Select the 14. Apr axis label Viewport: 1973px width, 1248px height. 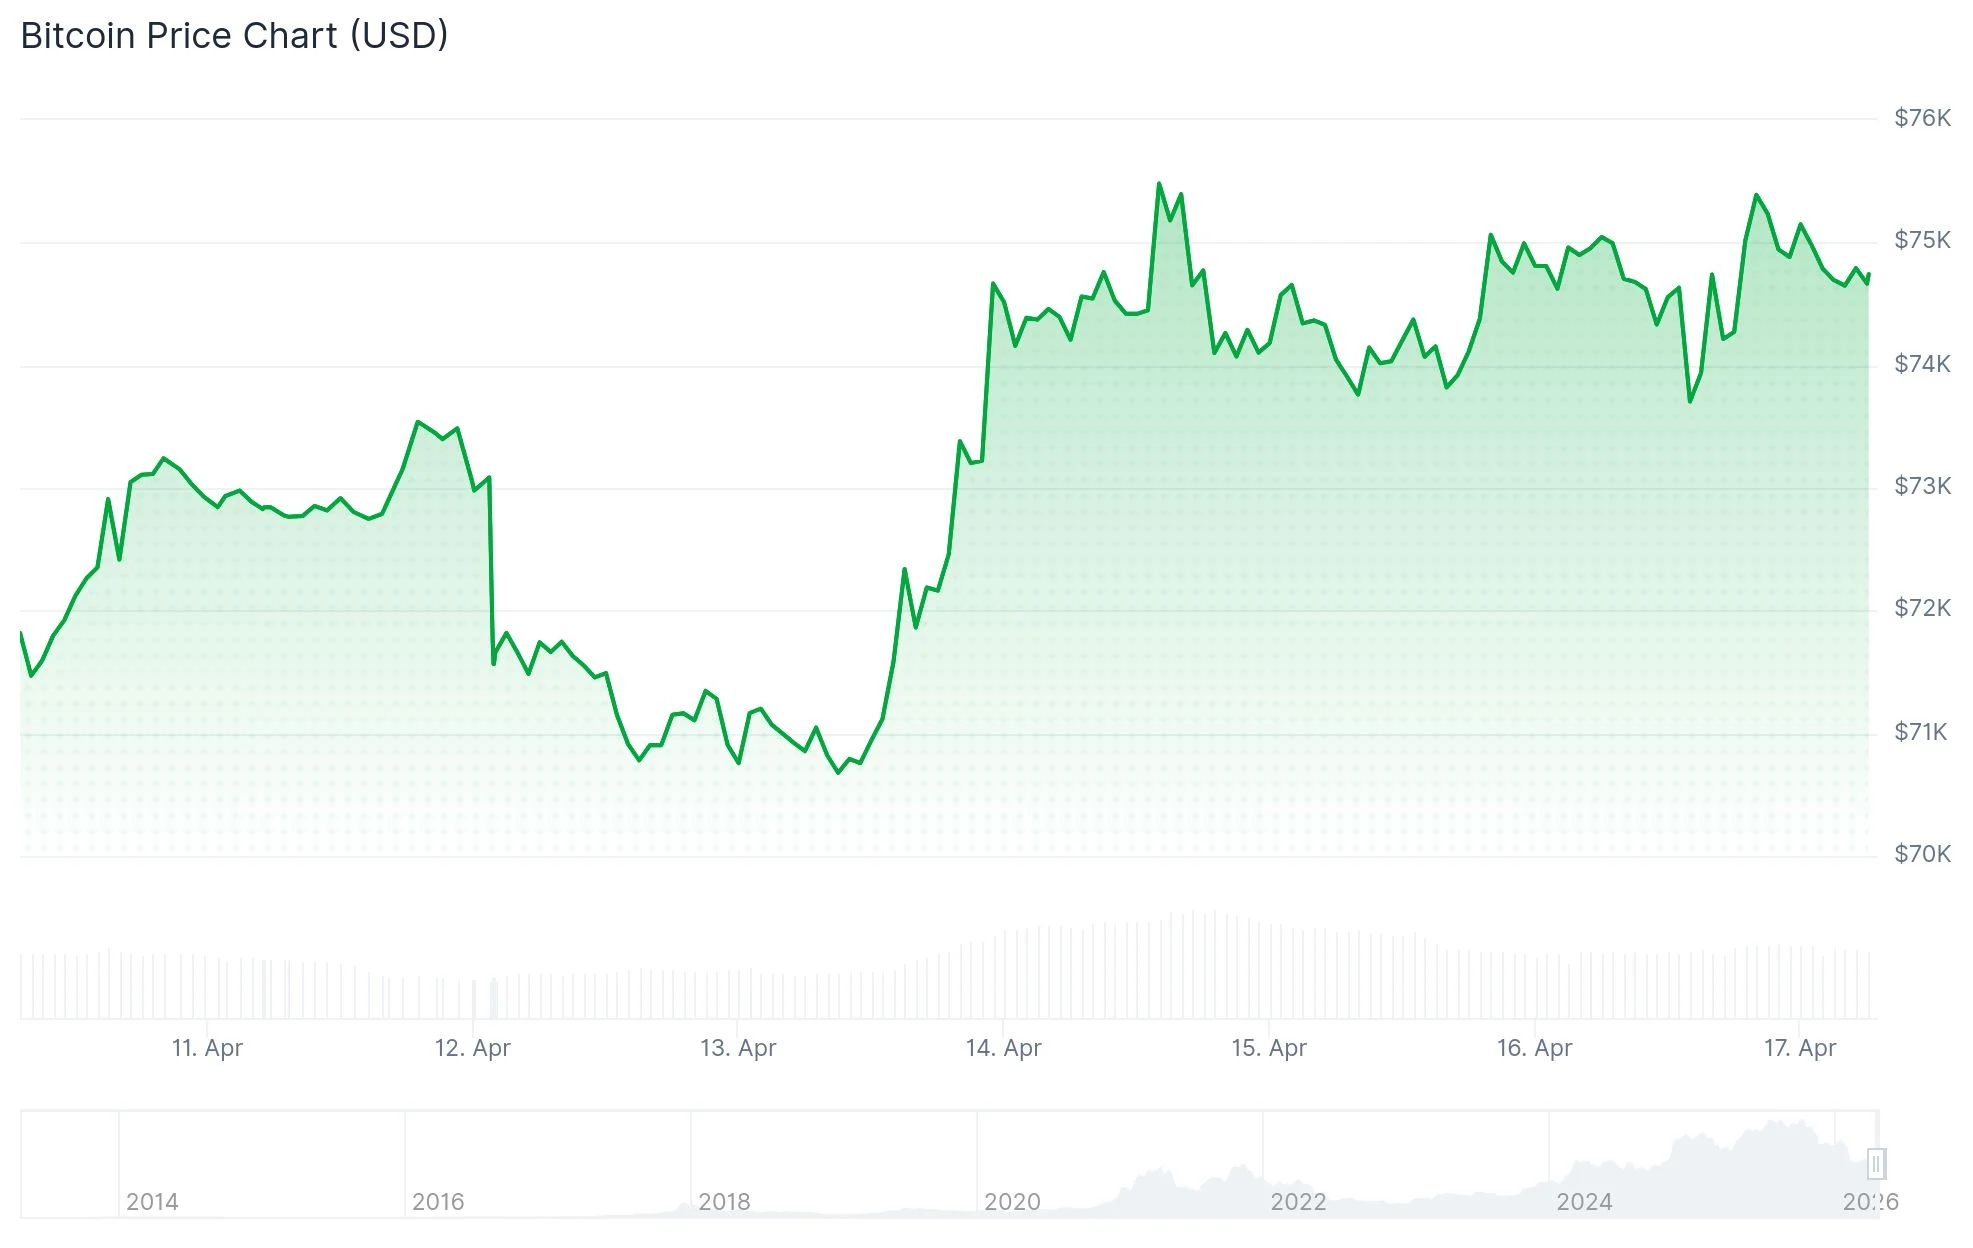pyautogui.click(x=1003, y=1048)
